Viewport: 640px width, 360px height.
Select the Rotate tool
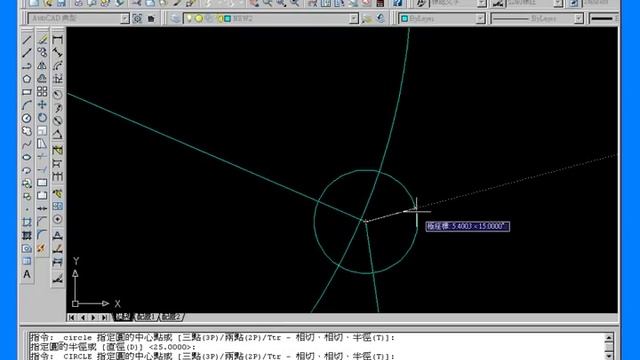pos(42,118)
